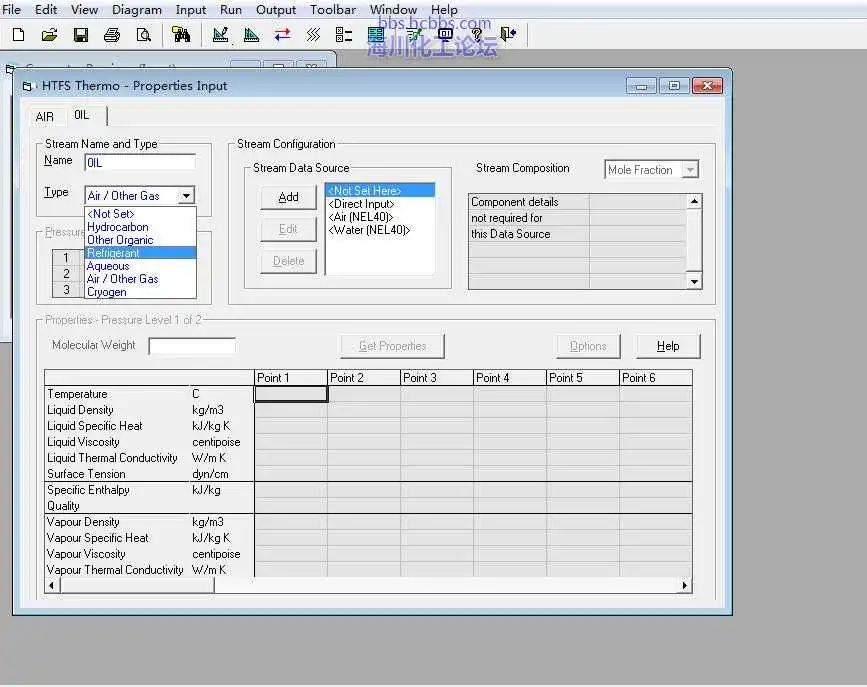Click the triple chevron arrows icon

[313, 35]
